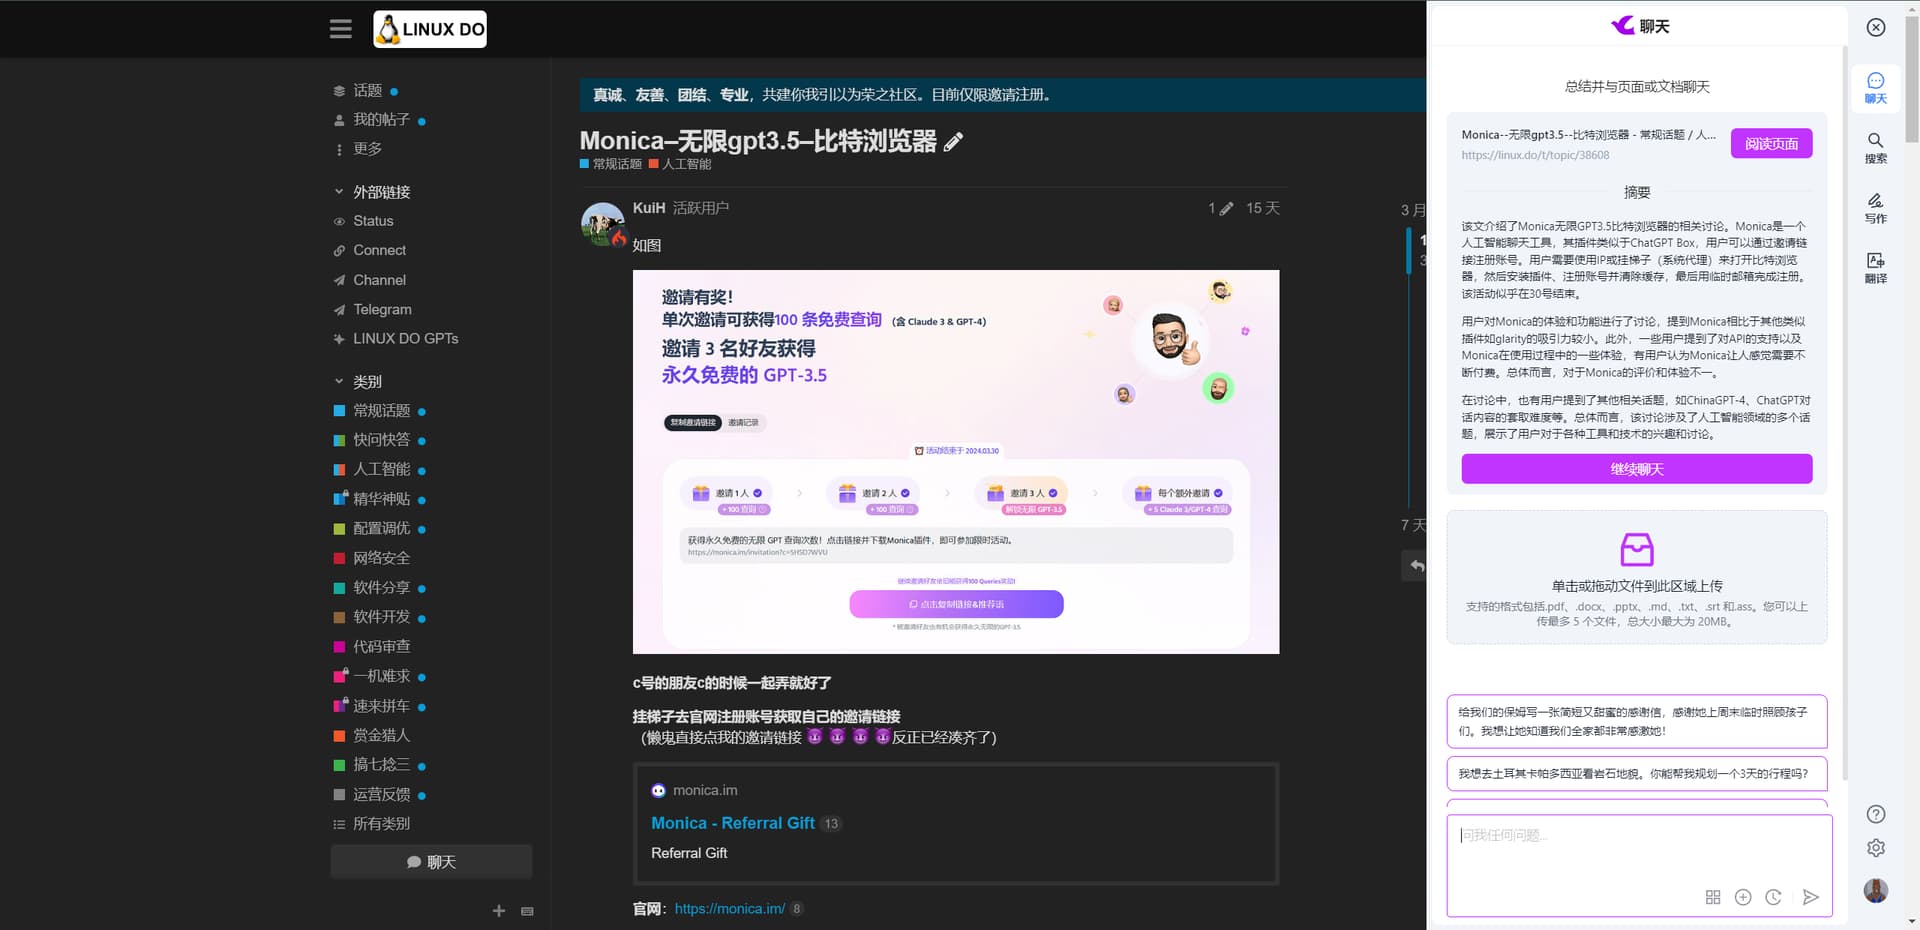
Task: Open 软件分享 category
Action: point(380,588)
